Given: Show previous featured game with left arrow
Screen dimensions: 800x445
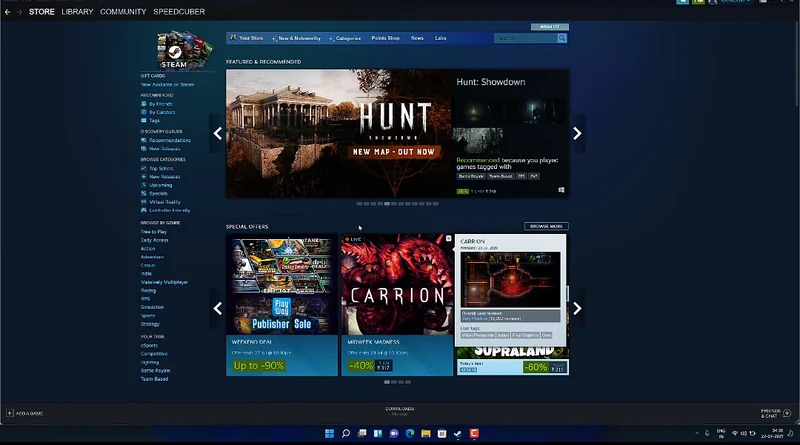Looking at the screenshot, I should [217, 134].
